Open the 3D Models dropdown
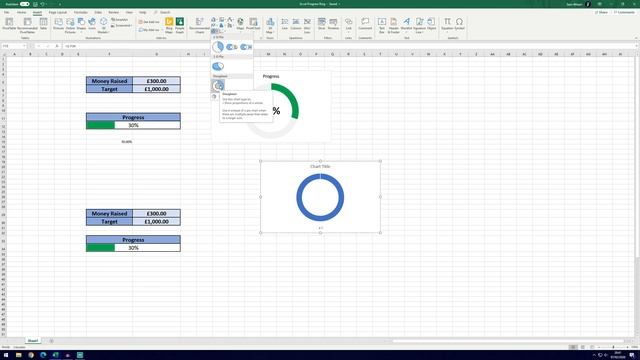640x360 pixels. point(103,25)
